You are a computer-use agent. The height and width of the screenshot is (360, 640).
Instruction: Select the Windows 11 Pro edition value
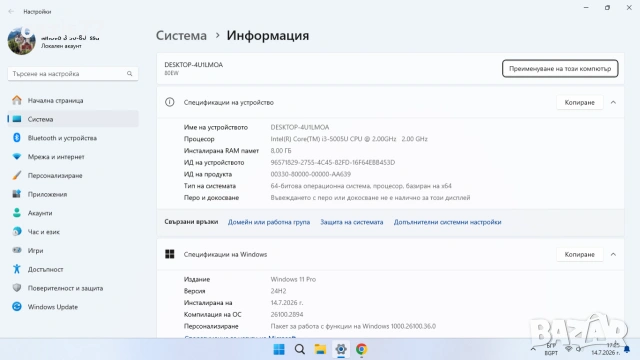click(x=293, y=280)
